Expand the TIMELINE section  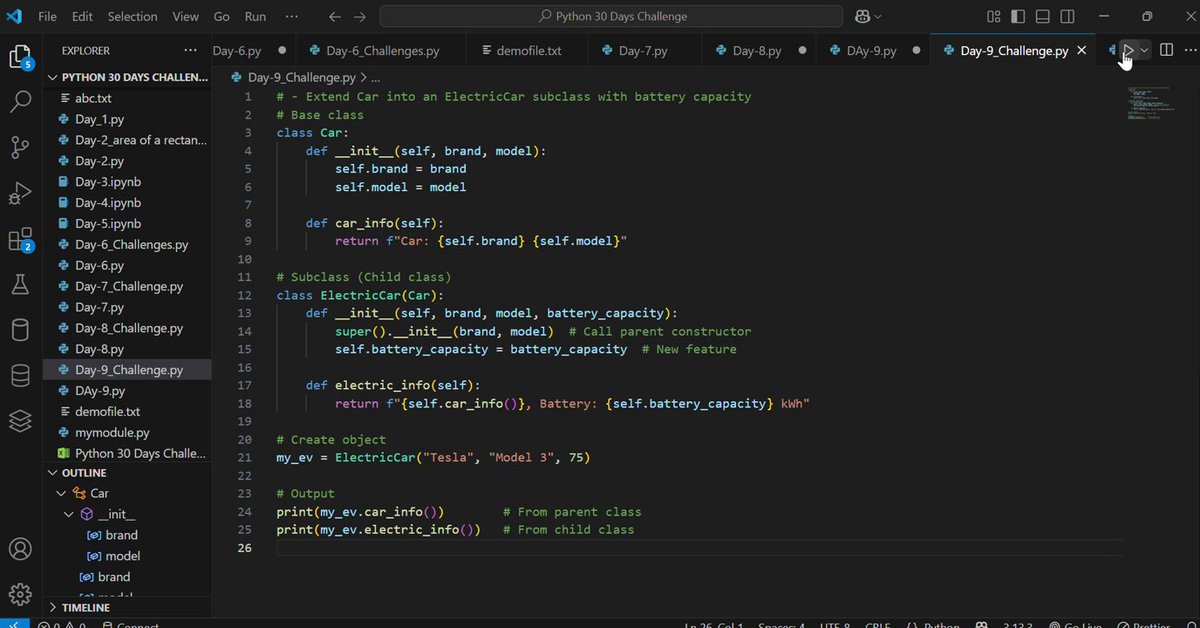click(x=128, y=607)
